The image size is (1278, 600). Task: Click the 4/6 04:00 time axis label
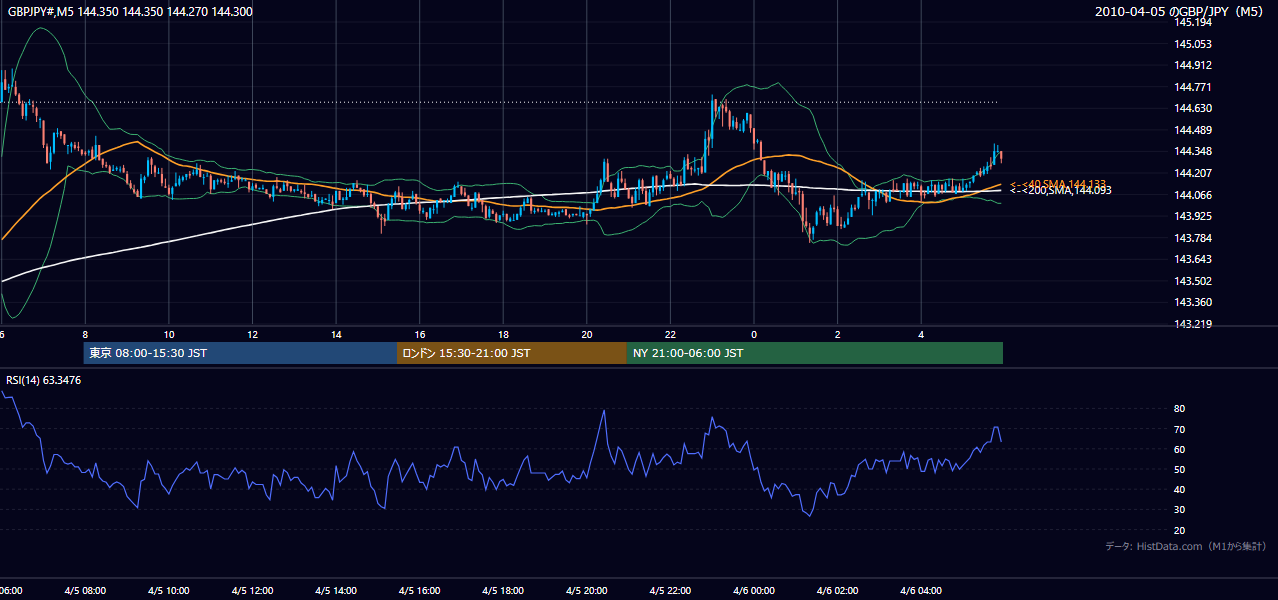pos(921,591)
